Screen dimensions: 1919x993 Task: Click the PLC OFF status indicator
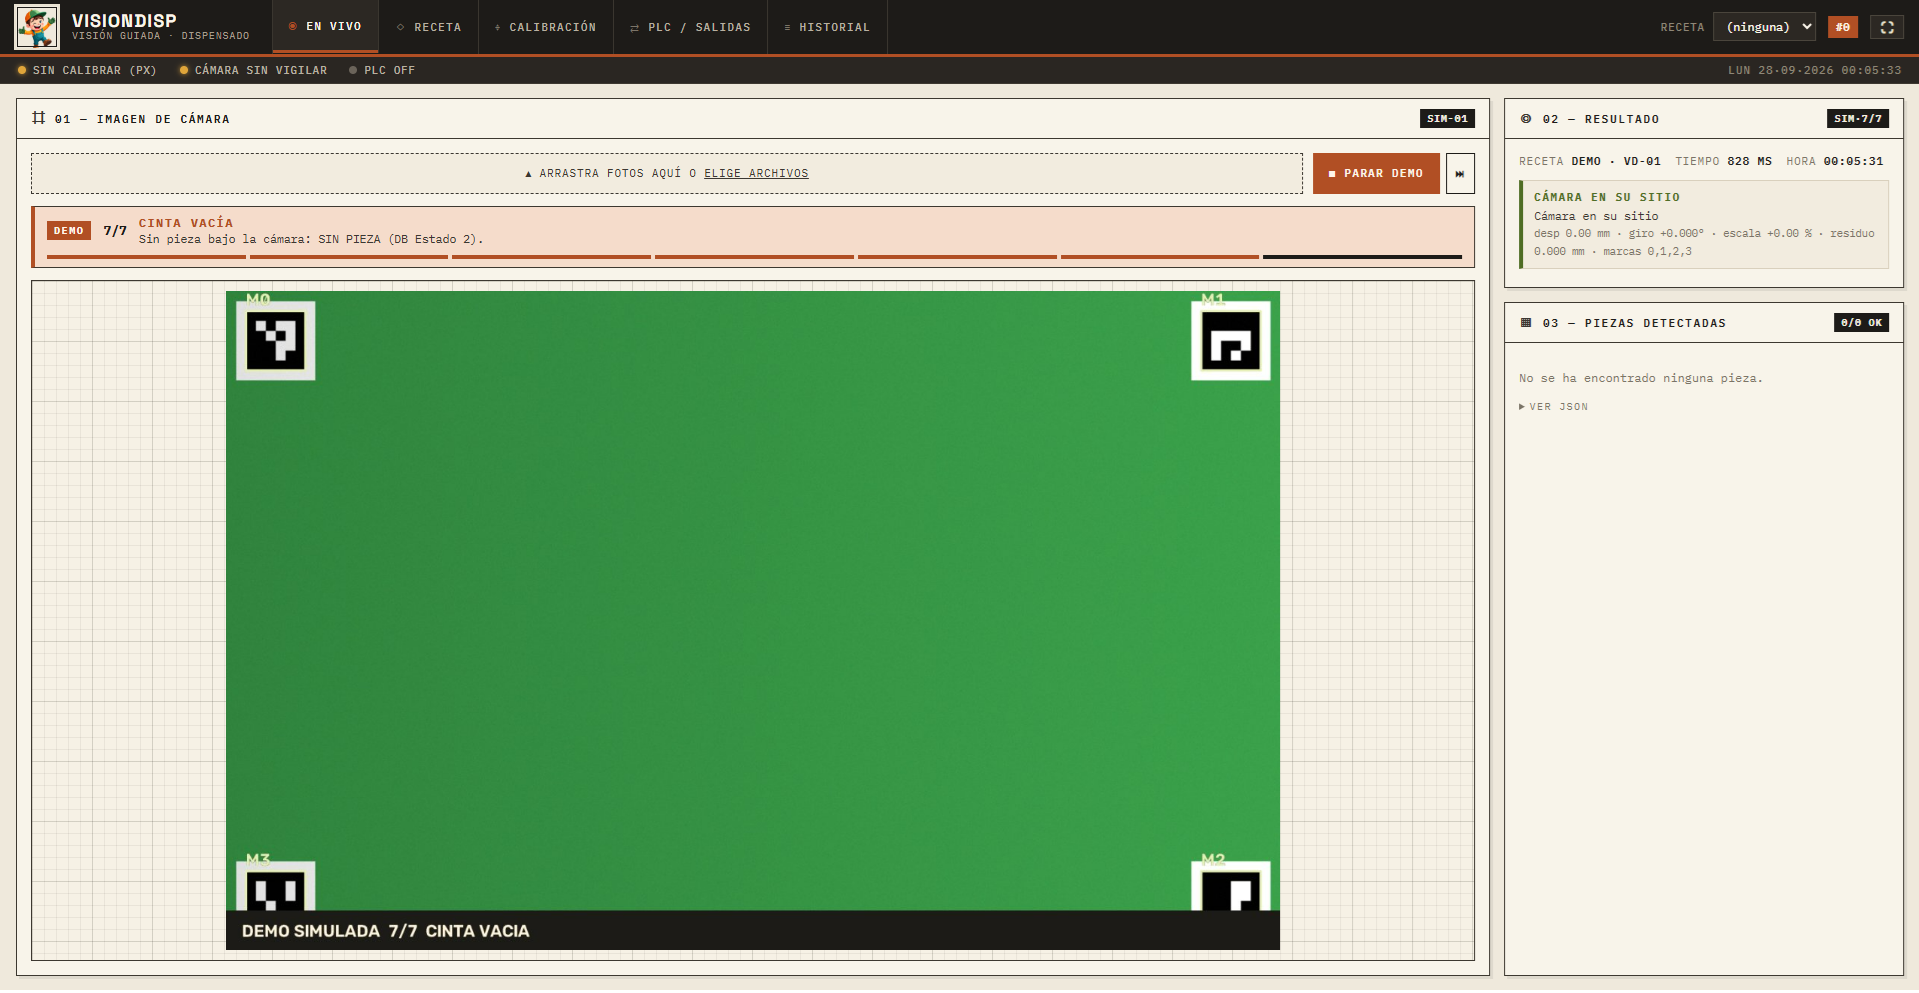[382, 70]
